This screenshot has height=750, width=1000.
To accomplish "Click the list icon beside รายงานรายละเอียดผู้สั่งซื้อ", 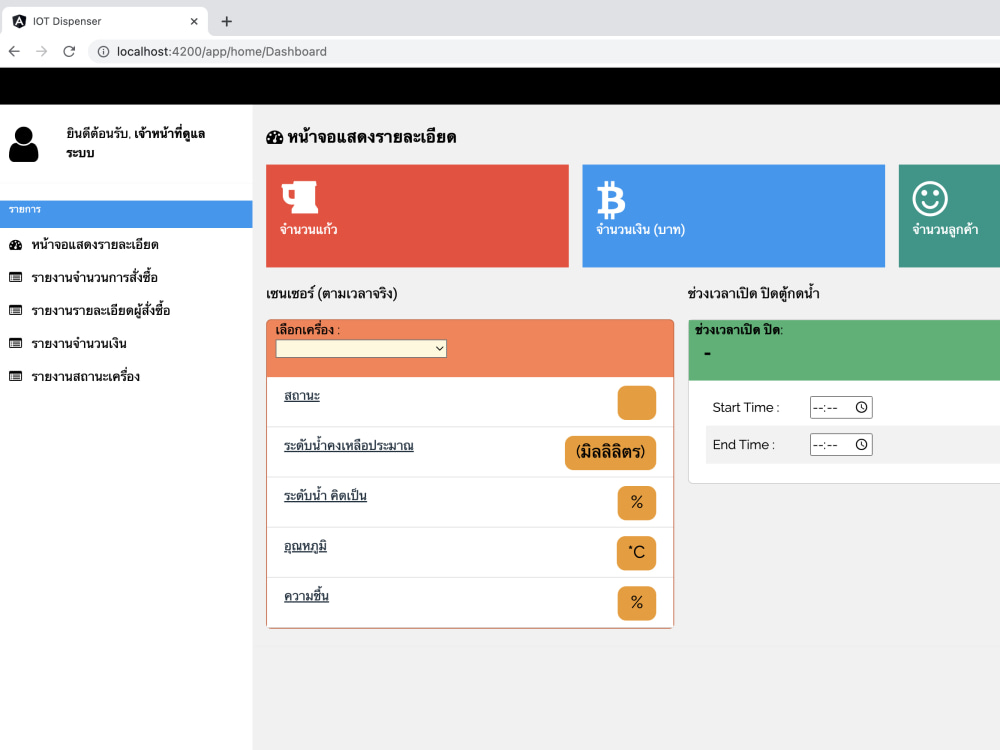I will 16,311.
